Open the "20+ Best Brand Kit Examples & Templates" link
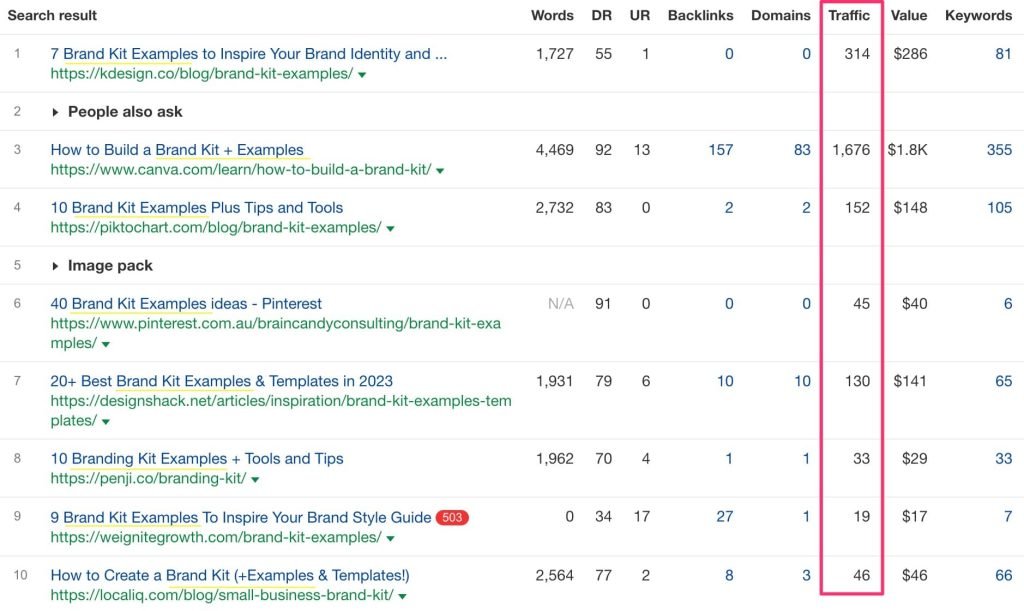Viewport: 1024px width, 611px height. point(222,381)
